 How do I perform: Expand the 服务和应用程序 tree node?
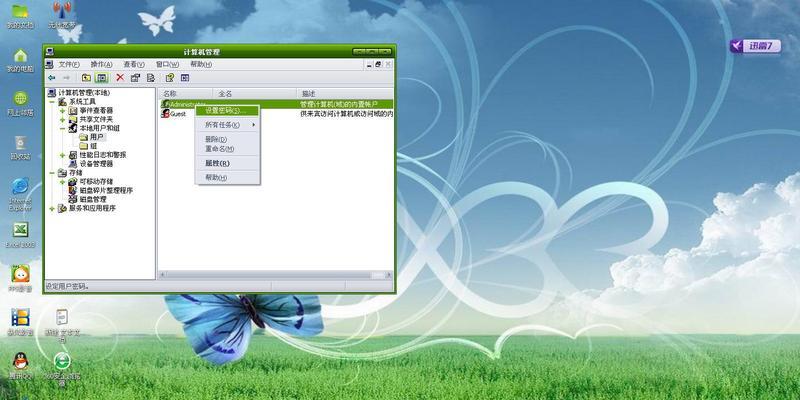click(x=52, y=209)
